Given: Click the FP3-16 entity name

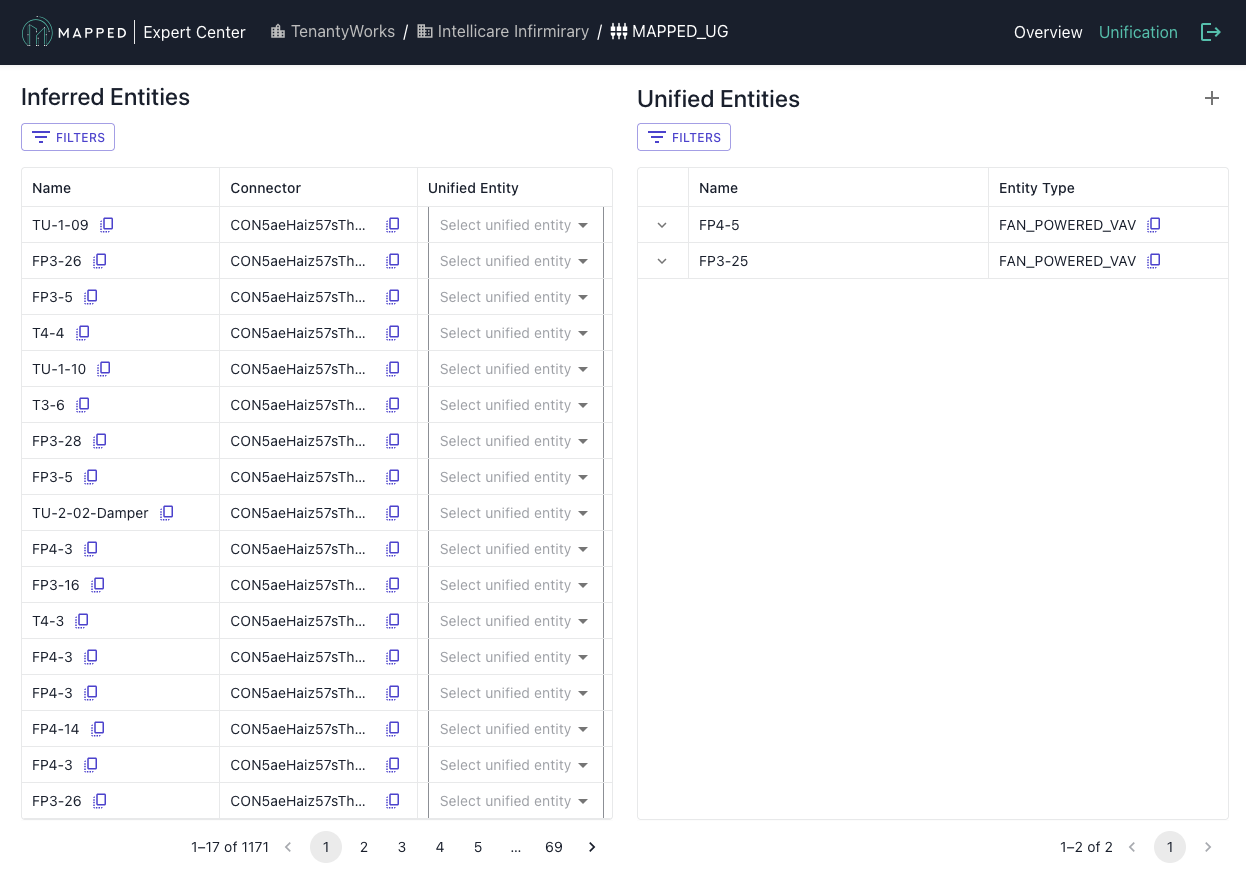Looking at the screenshot, I should tap(56, 585).
